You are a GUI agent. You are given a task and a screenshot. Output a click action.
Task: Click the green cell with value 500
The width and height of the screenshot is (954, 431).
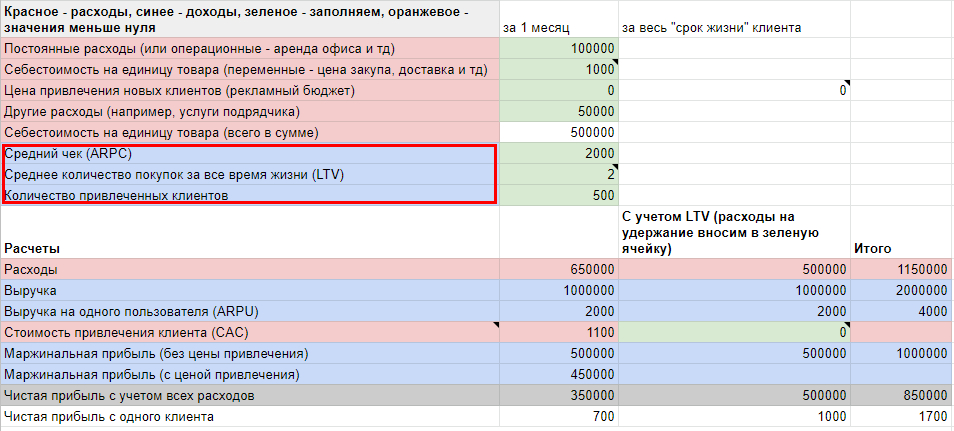coord(559,195)
